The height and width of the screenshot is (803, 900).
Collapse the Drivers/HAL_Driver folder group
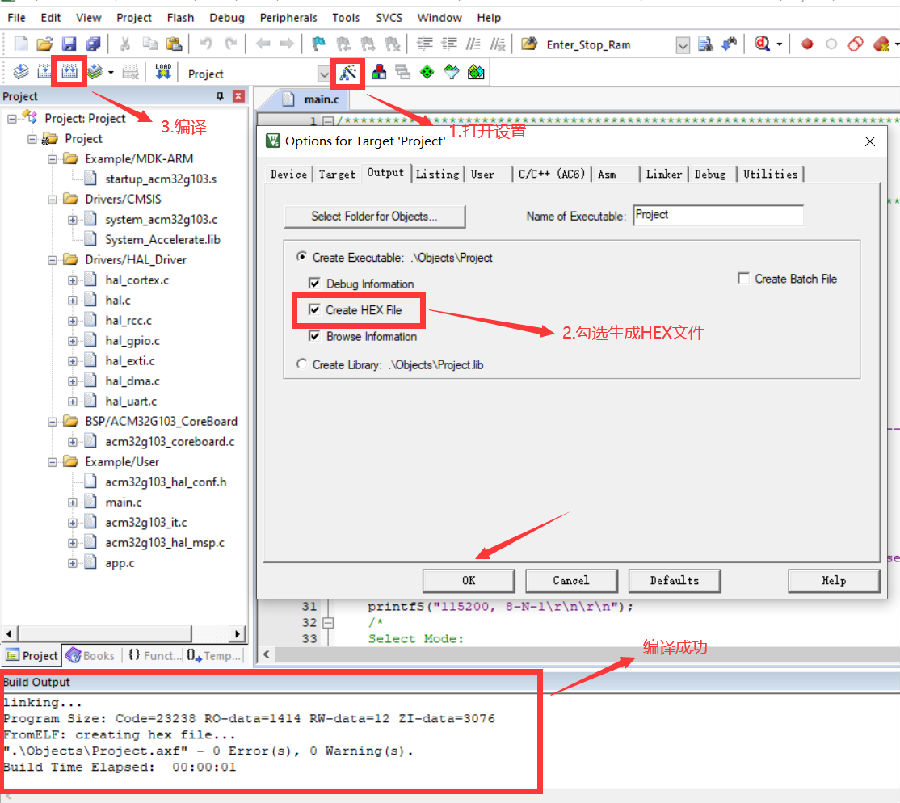click(53, 260)
